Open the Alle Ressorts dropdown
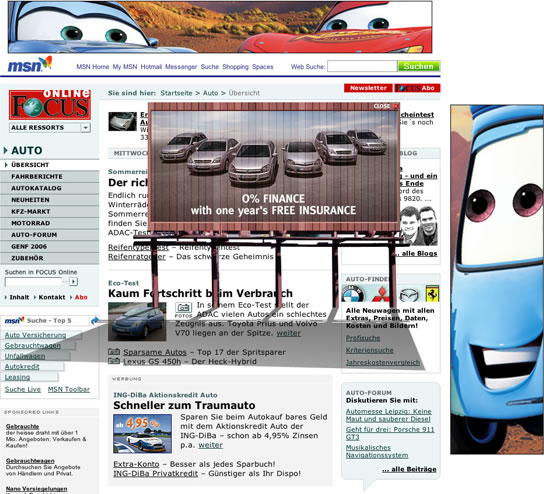 50,128
